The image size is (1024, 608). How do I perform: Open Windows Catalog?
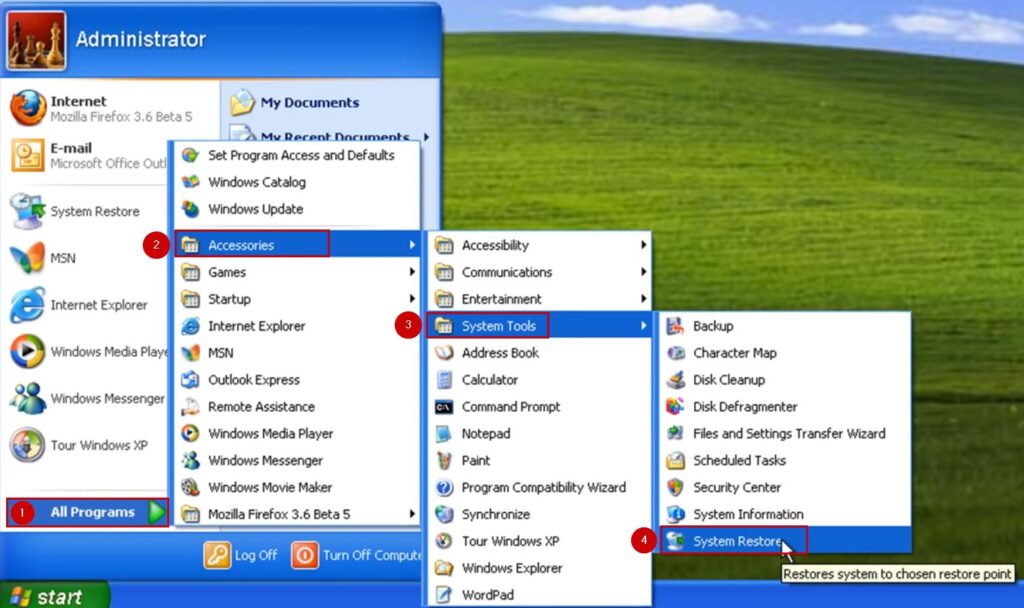point(297,182)
